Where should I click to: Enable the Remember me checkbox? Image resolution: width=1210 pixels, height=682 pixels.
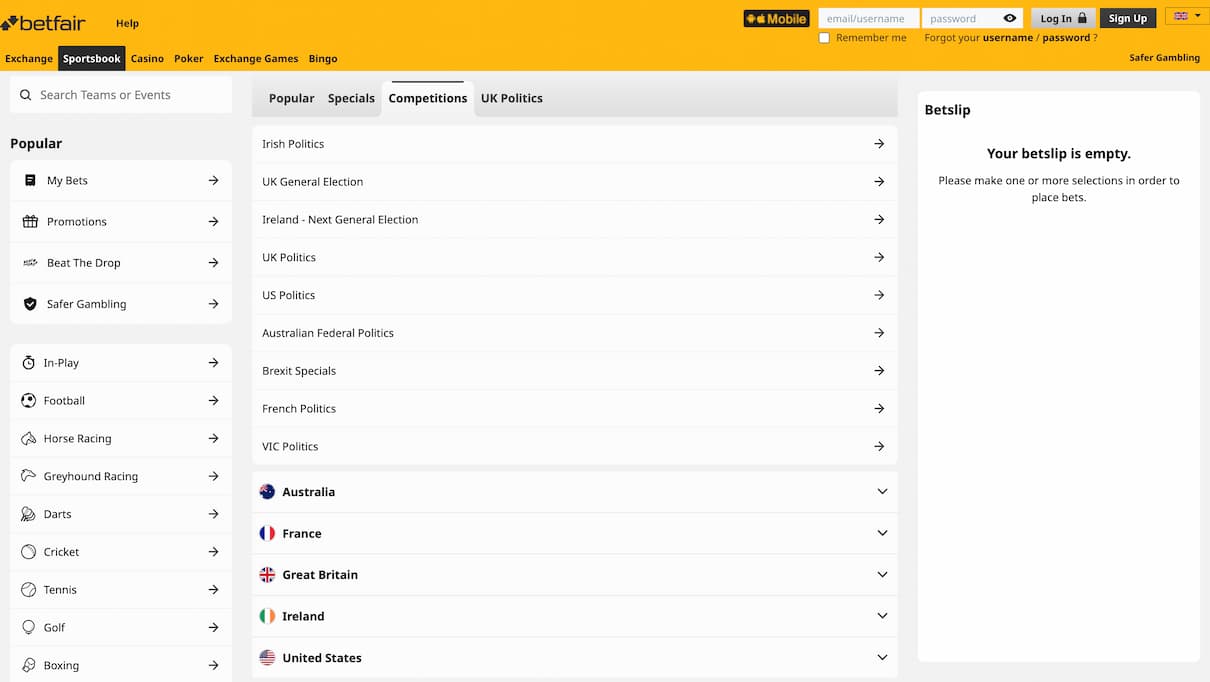[x=824, y=37]
